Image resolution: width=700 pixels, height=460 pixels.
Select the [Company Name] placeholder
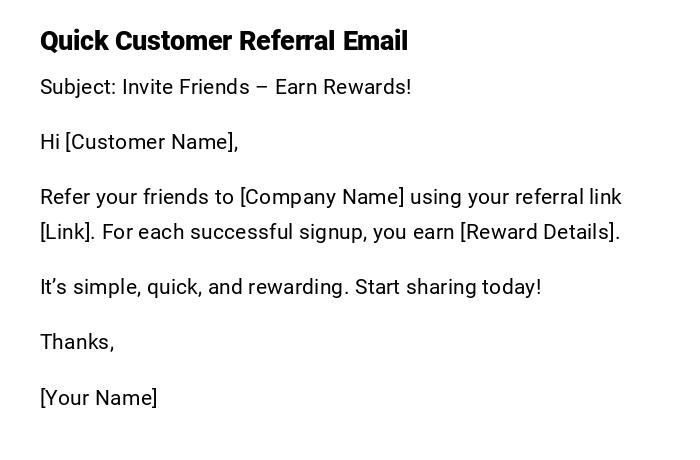coord(322,197)
